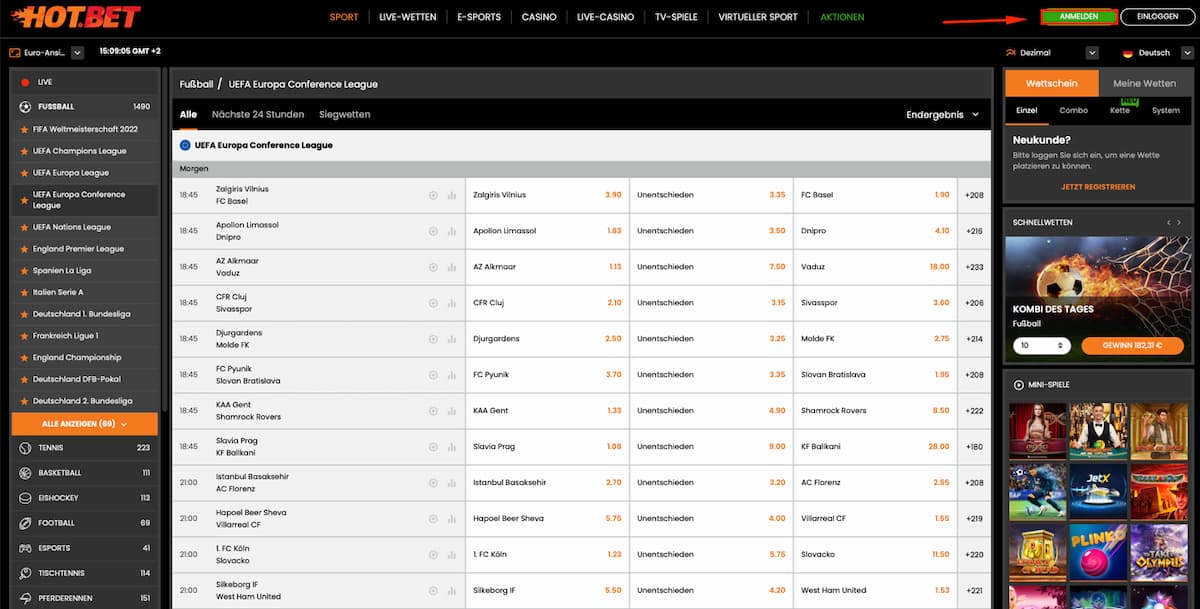Click the gamepad icon beside ESPORTS
1200x609 pixels.
click(25, 548)
